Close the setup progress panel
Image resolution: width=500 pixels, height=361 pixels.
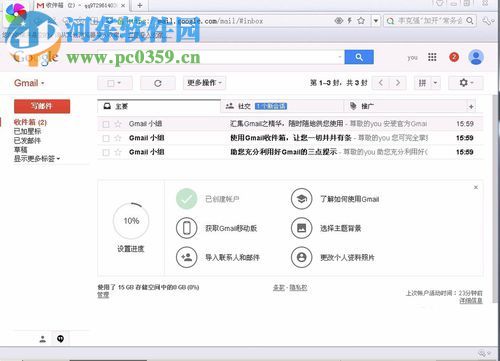[x=476, y=187]
